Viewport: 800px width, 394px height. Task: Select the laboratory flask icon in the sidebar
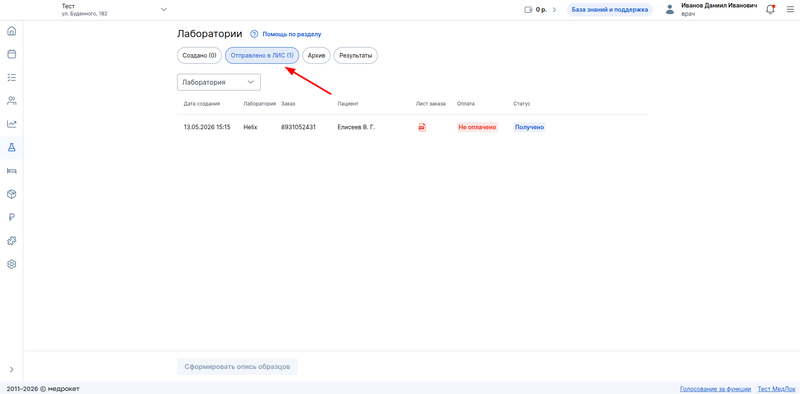coord(11,147)
